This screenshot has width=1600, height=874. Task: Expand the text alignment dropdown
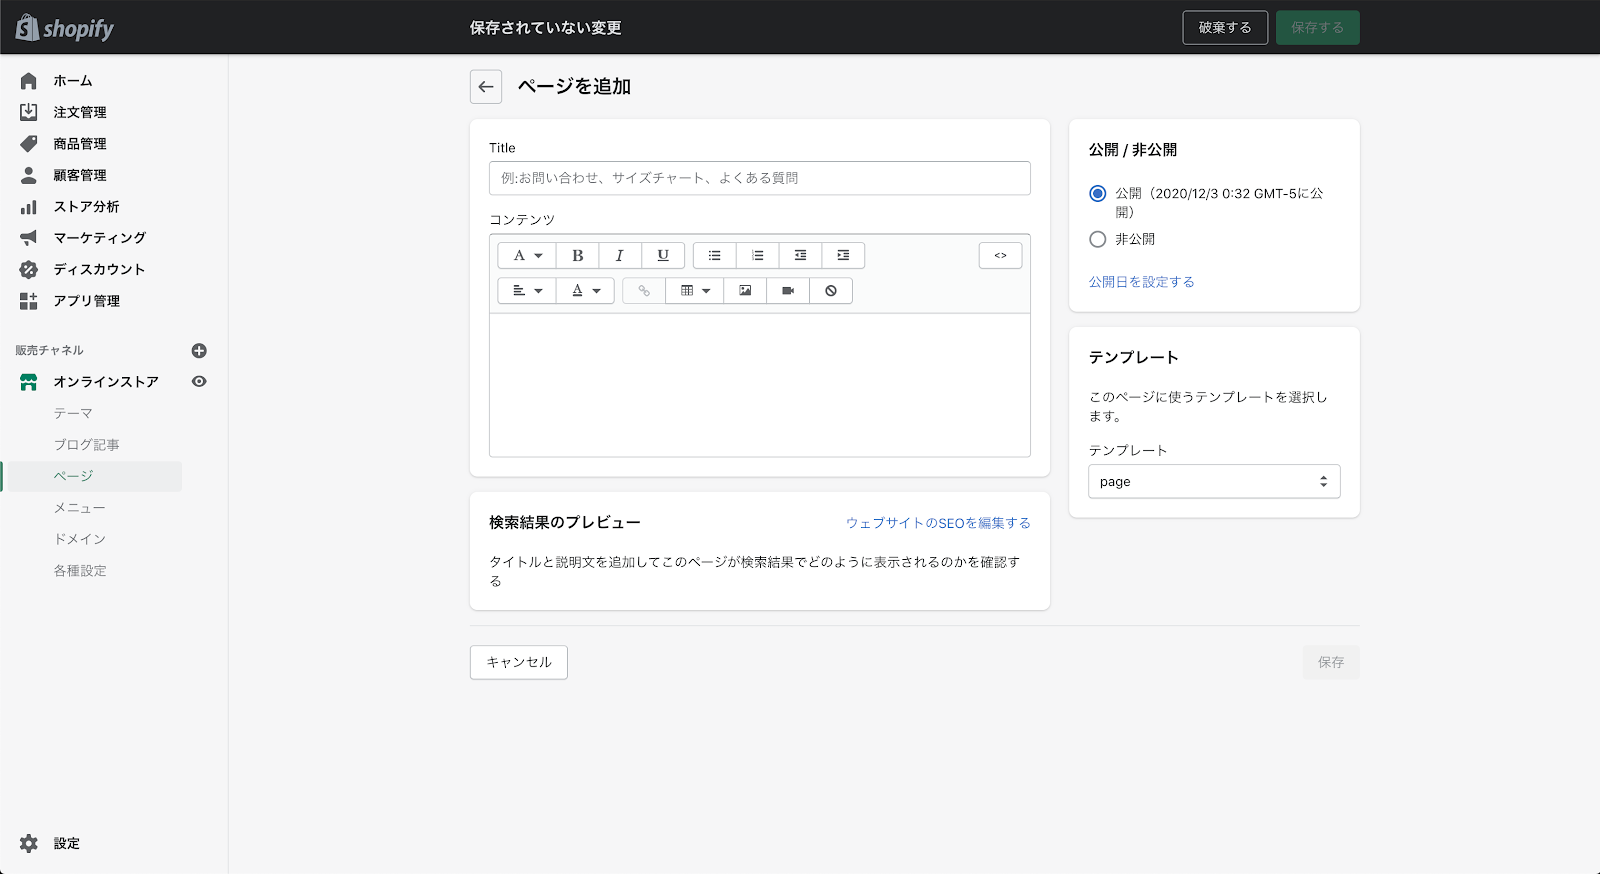[527, 291]
